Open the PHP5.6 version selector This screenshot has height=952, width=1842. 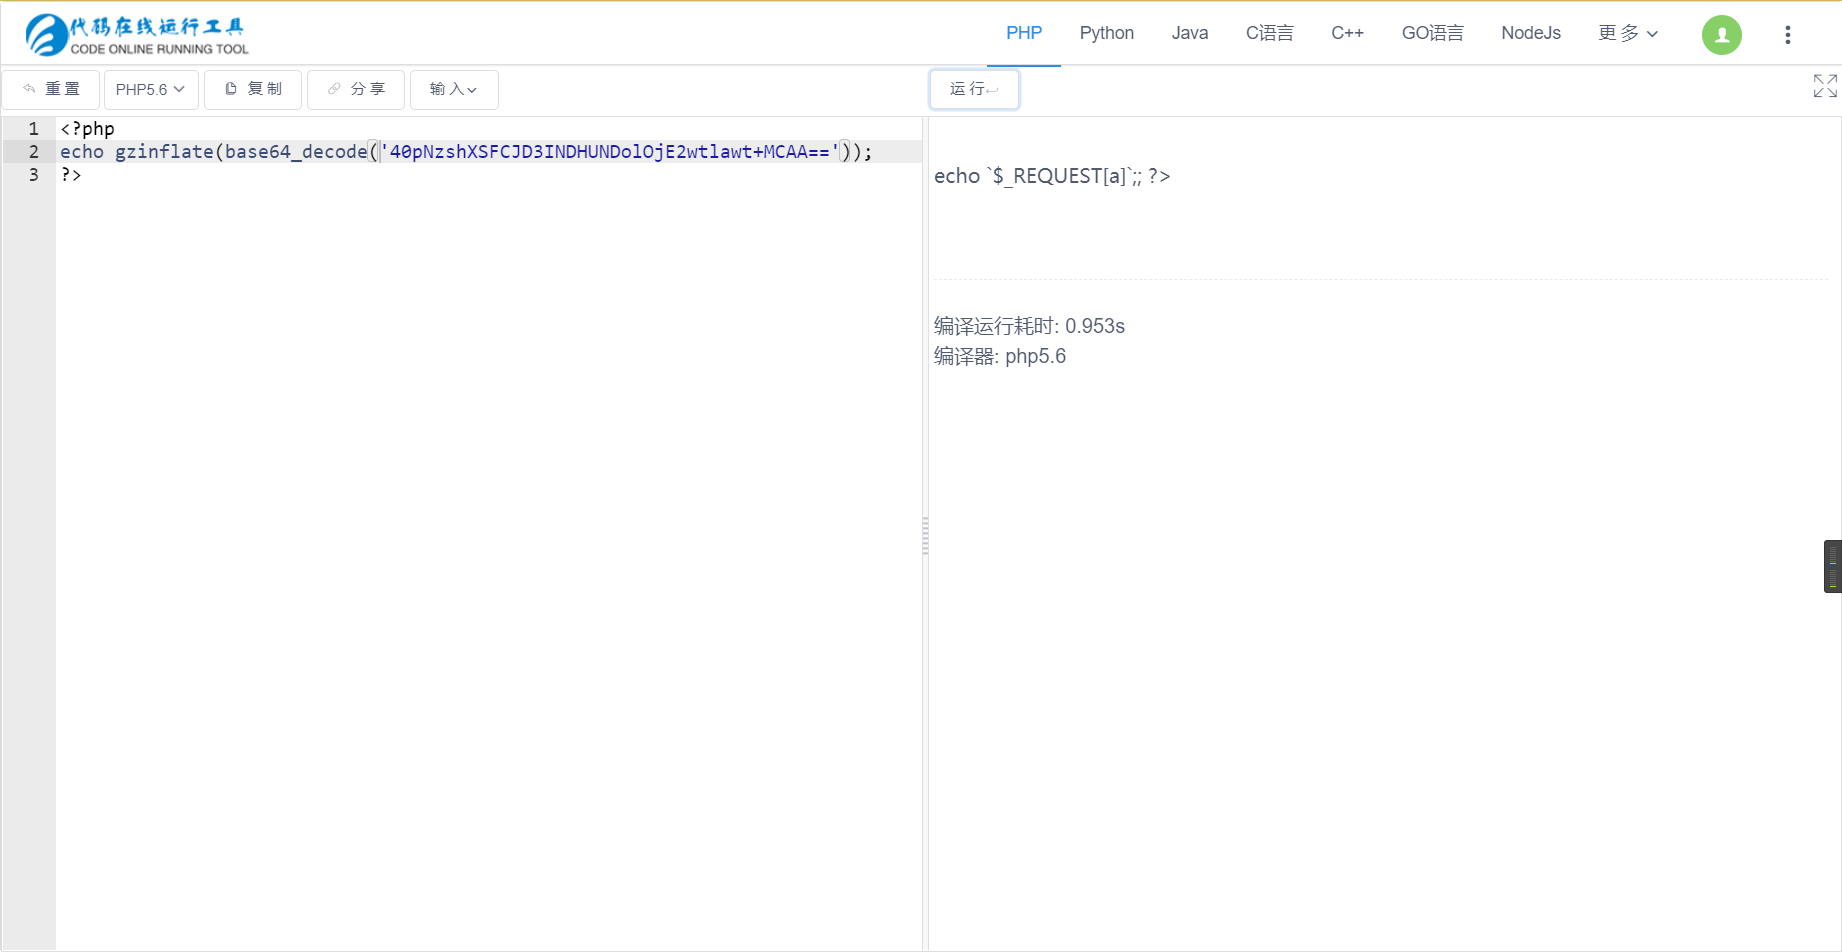[150, 89]
